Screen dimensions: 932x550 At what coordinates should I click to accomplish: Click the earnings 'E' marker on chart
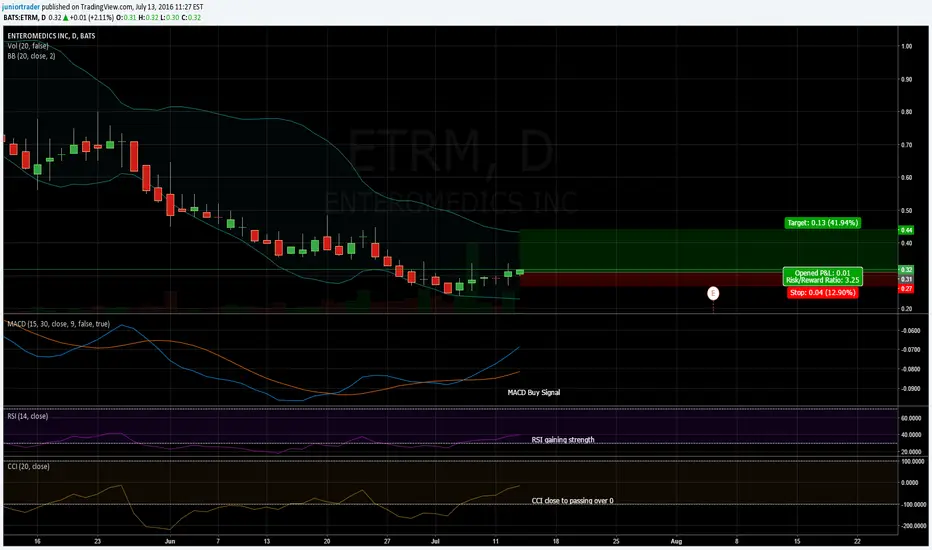[x=713, y=293]
